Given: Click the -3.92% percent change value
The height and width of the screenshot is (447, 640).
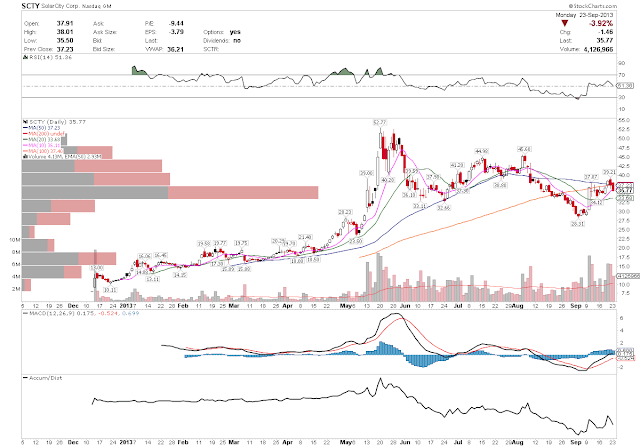Looking at the screenshot, I should click(x=601, y=24).
